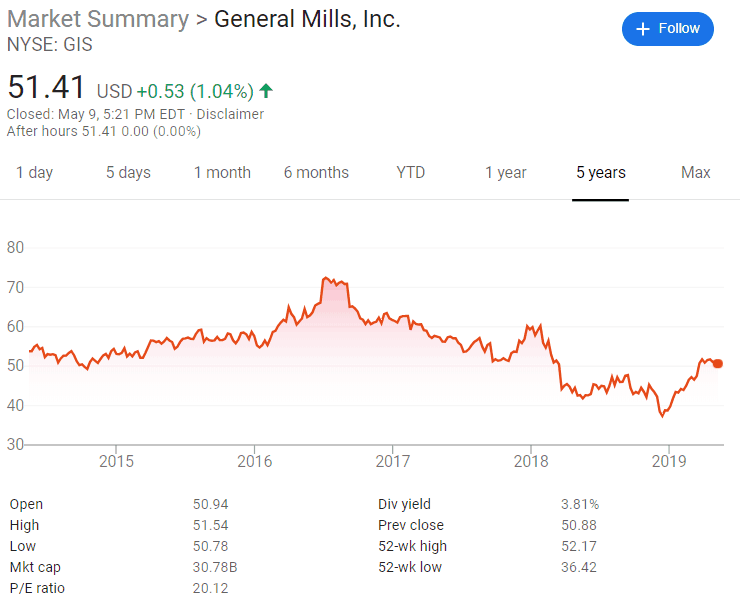Open the Disclaimer link
Screen dimensions: 740x602
click(230, 114)
